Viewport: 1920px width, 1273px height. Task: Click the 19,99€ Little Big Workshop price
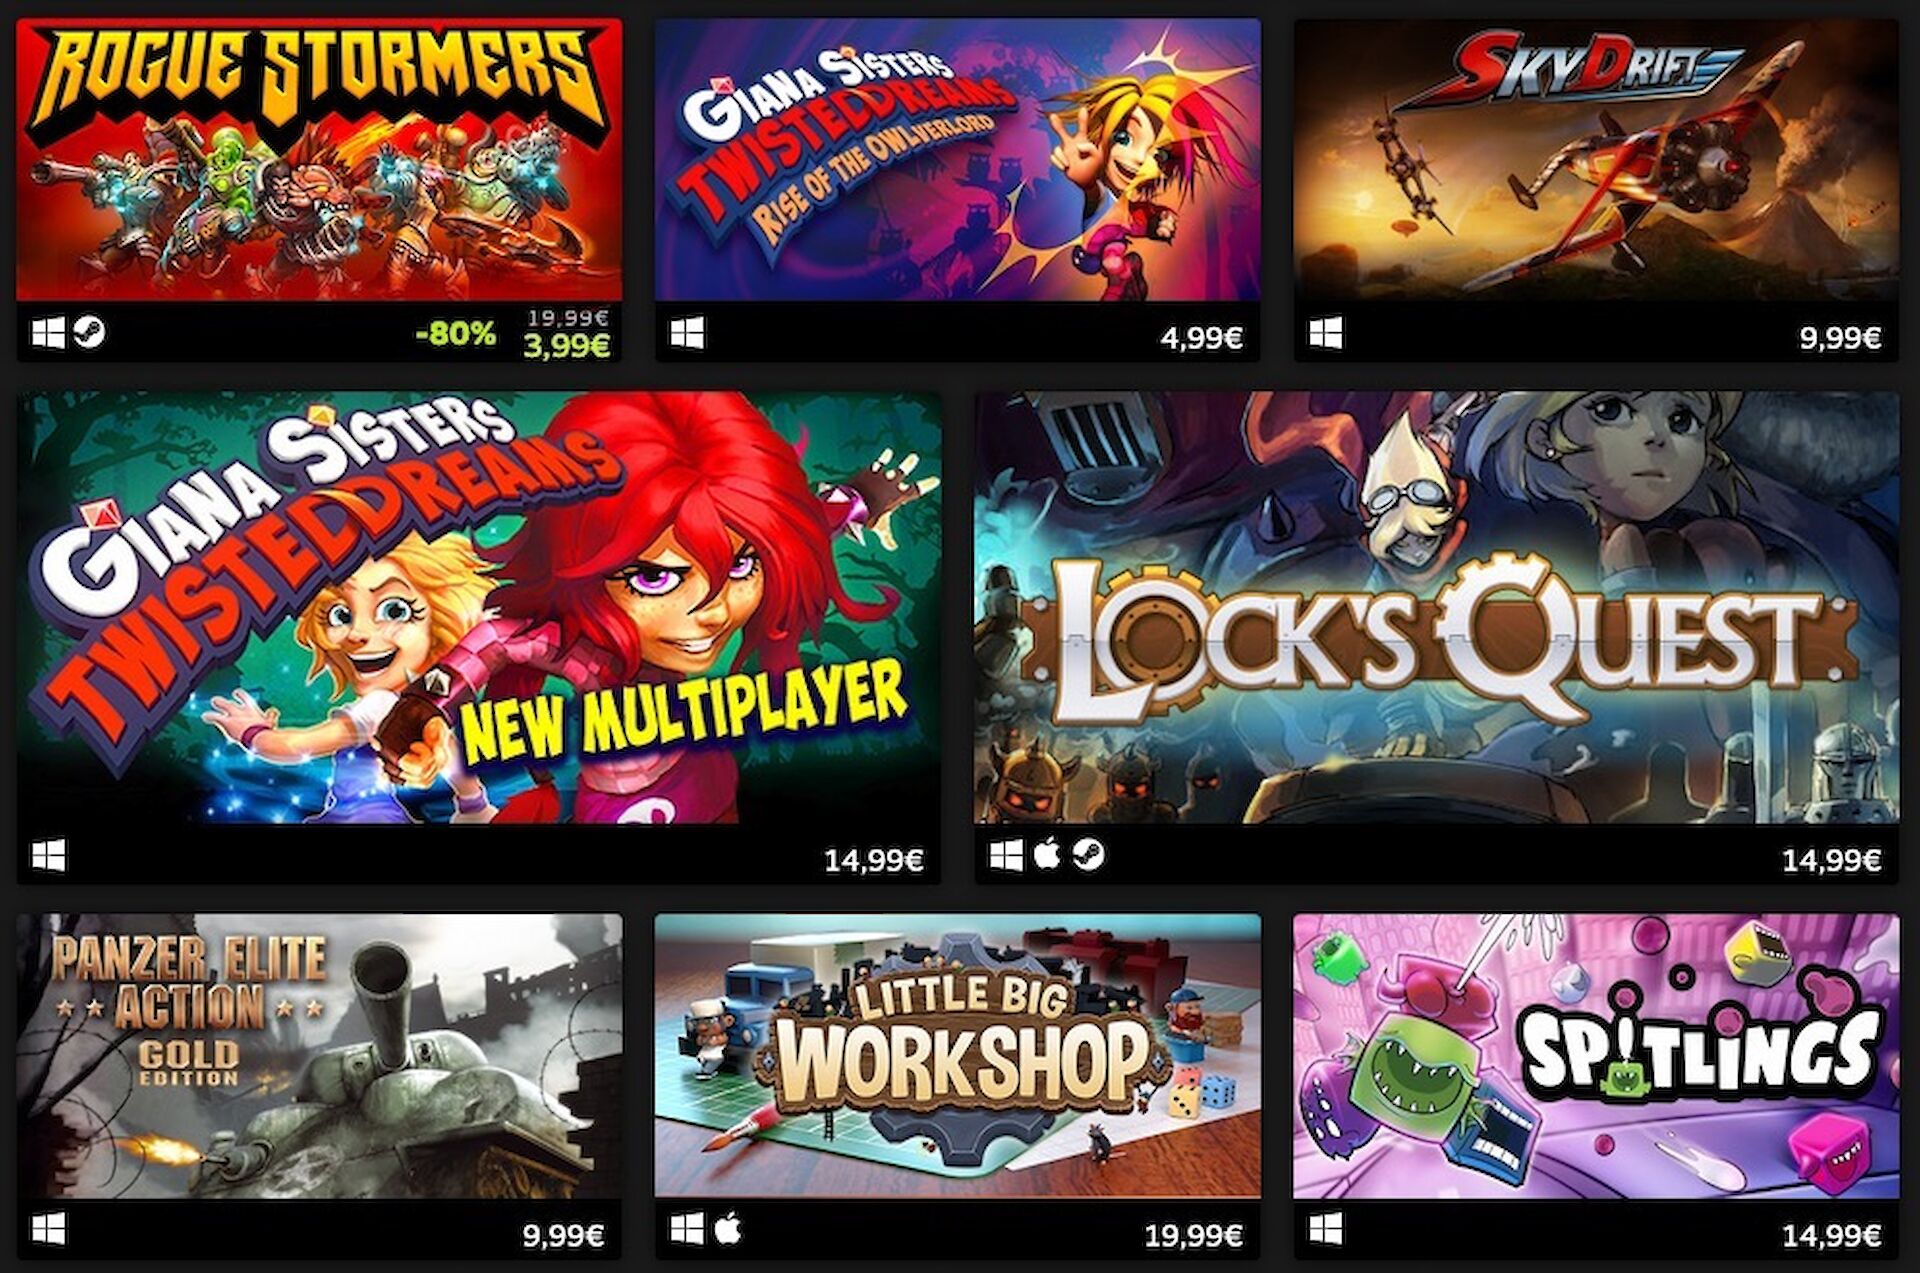point(1193,1236)
